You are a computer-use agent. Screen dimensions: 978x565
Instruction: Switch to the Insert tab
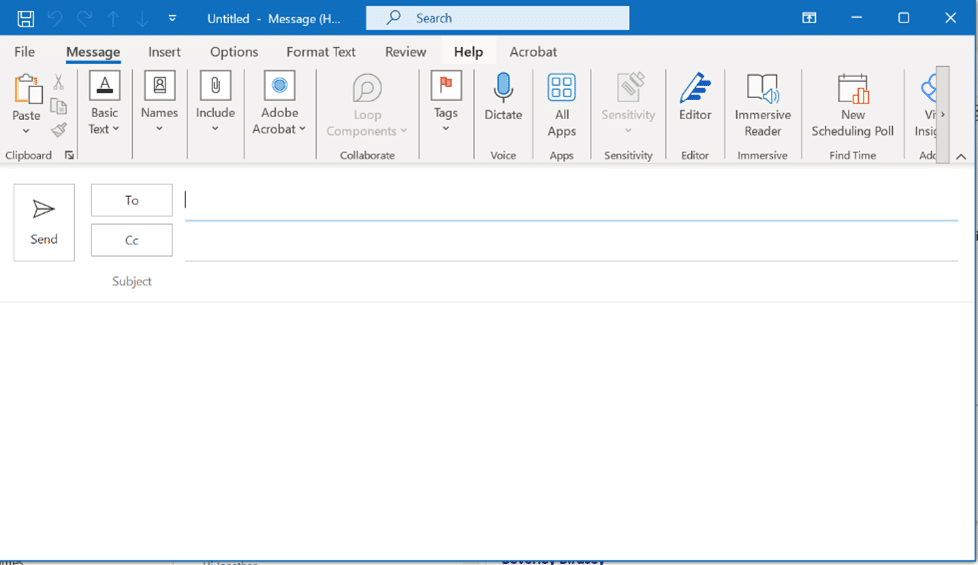coord(164,52)
